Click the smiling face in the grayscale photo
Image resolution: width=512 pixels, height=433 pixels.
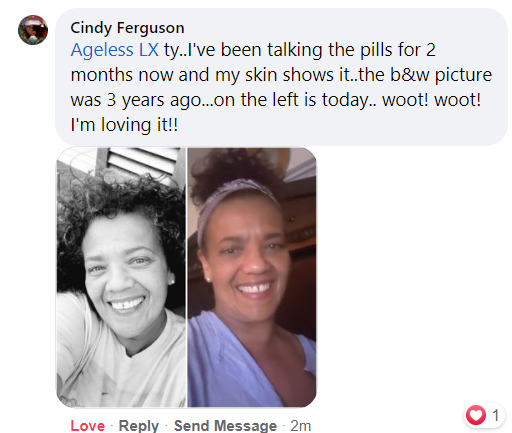pyautogui.click(x=125, y=275)
